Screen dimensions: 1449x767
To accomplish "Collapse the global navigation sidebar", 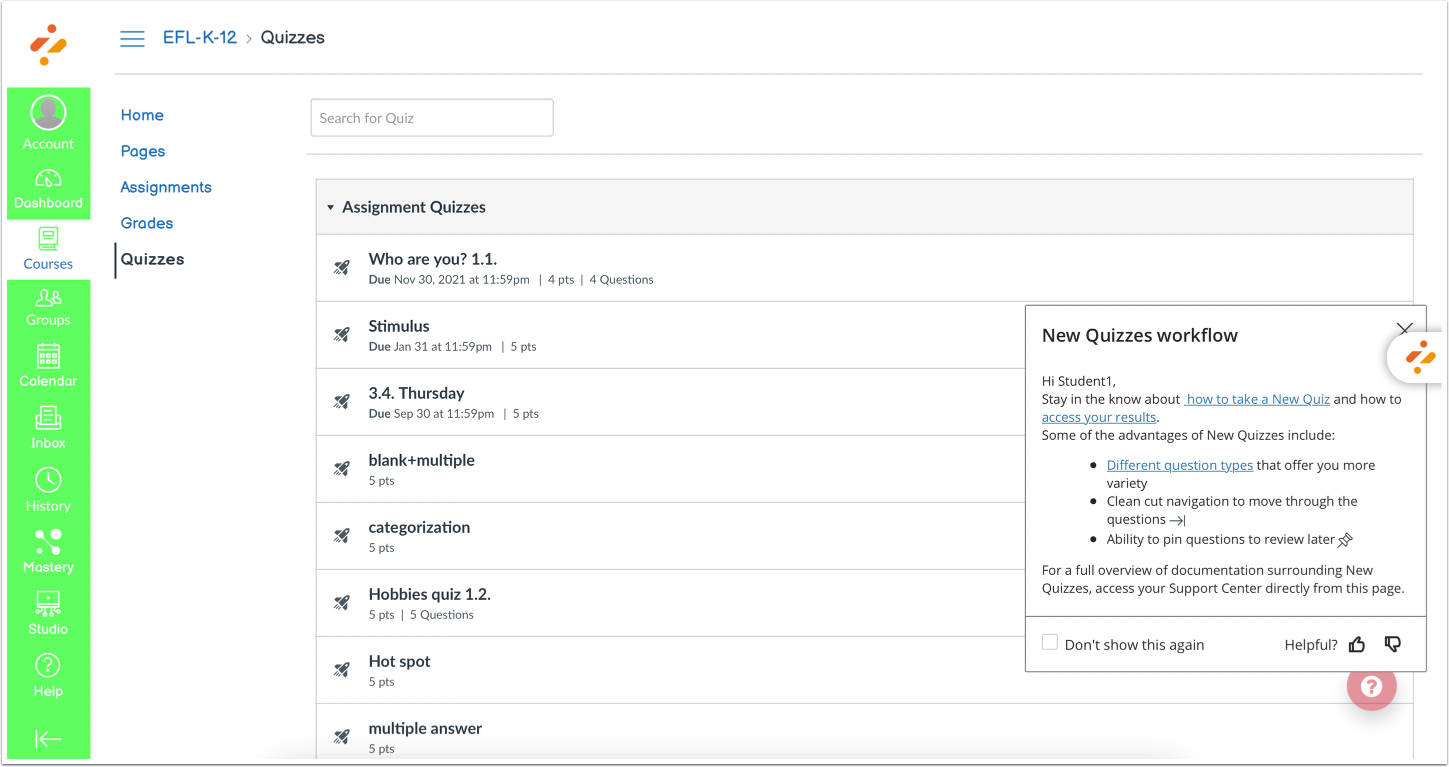I will pos(48,739).
